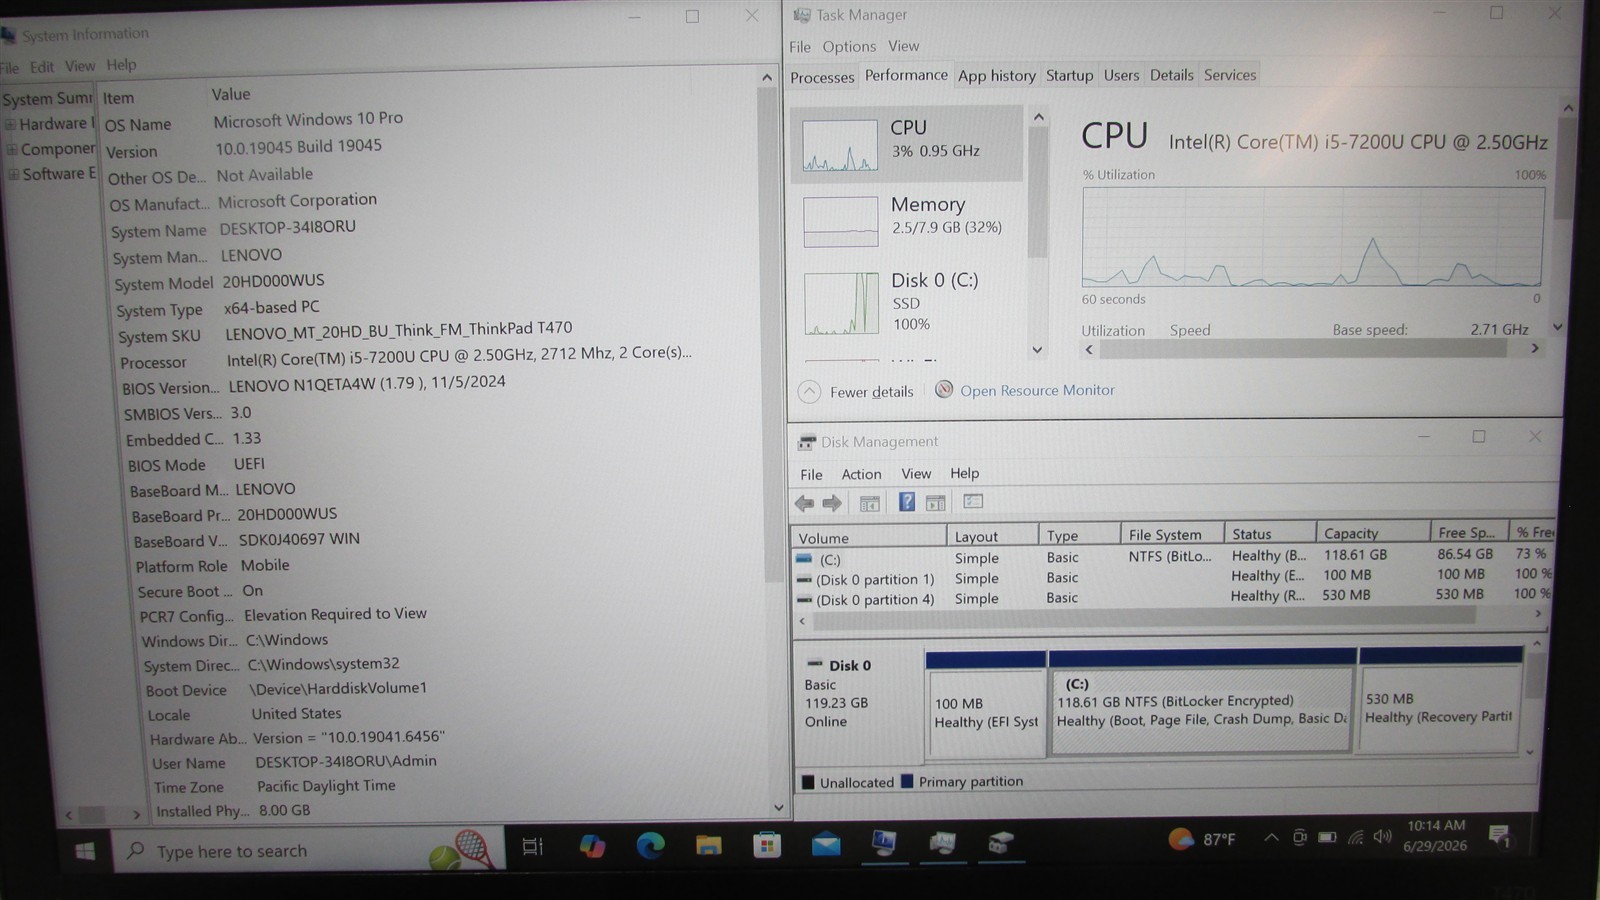Select Disk 0 (C:) in the performance list
Screen dimensions: 1600x900
coord(908,303)
